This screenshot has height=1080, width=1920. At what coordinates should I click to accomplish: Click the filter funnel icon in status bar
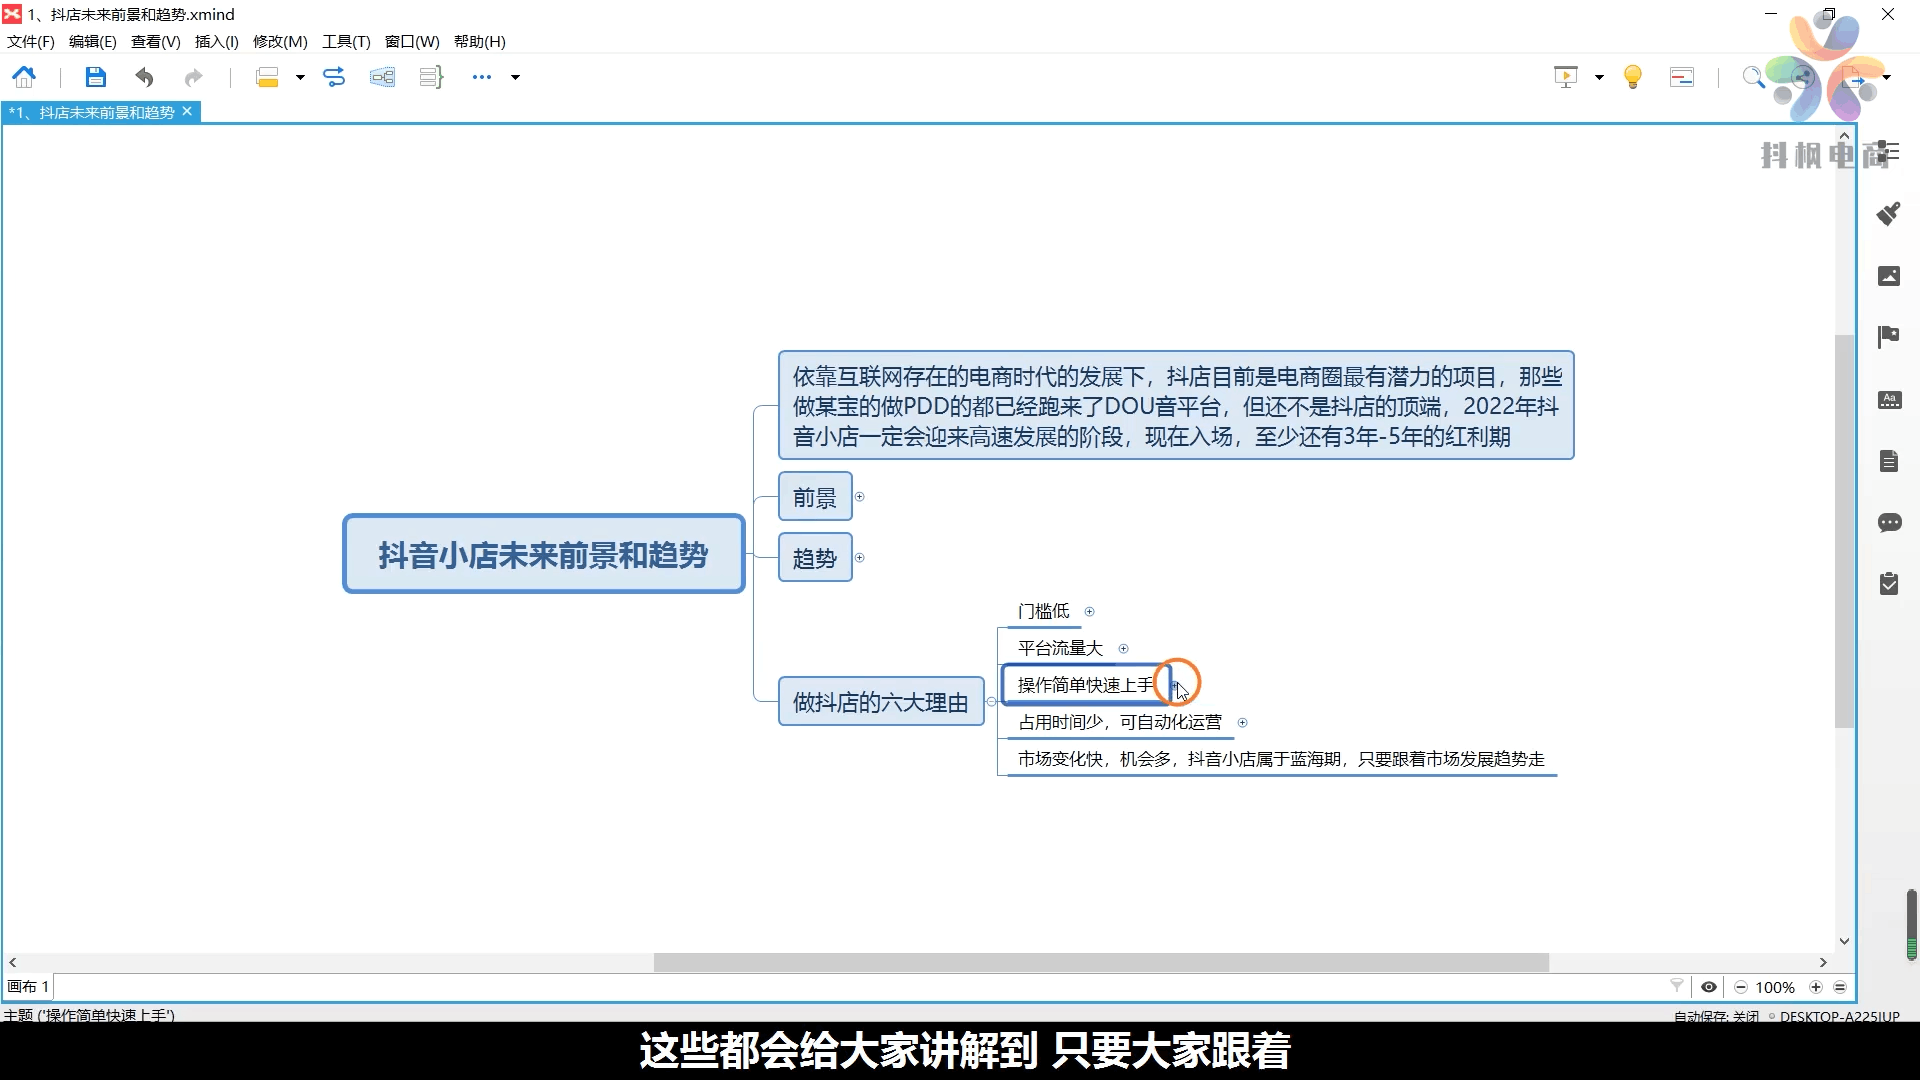[1677, 986]
